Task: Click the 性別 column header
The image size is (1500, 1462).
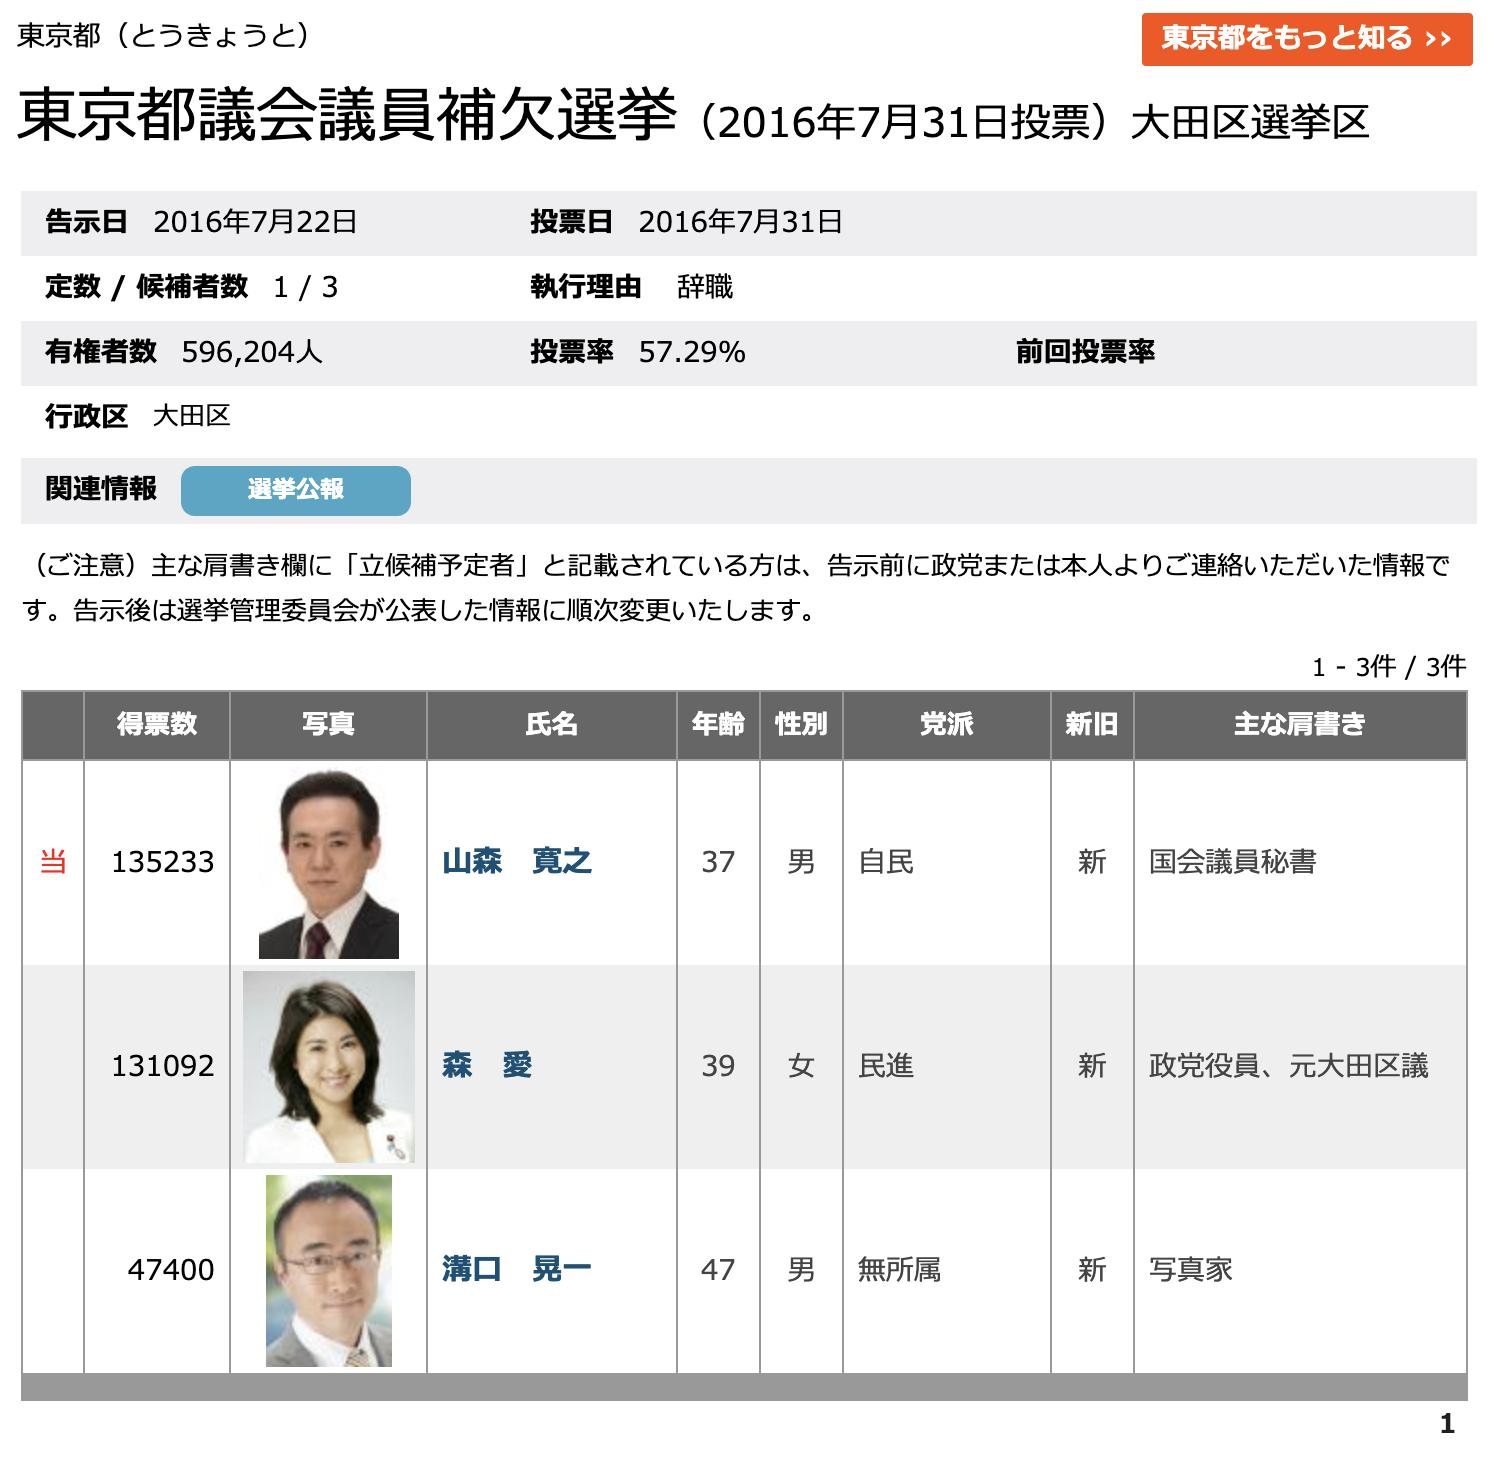Action: coord(801,724)
